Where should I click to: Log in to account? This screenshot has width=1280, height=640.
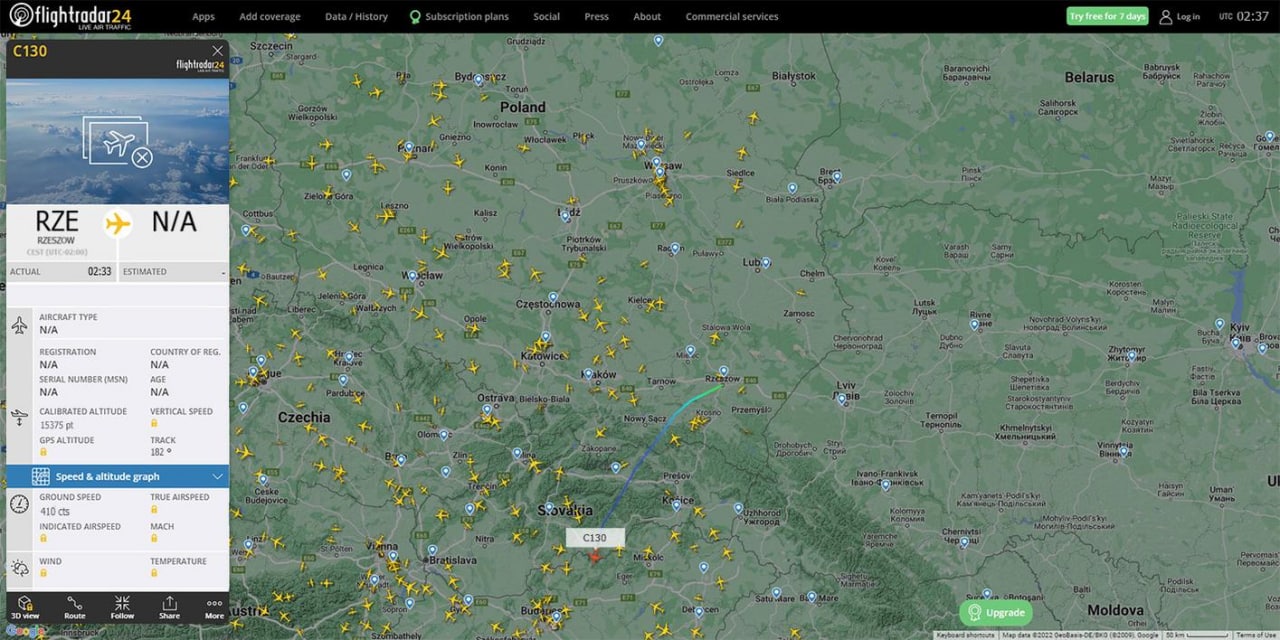tap(1179, 17)
